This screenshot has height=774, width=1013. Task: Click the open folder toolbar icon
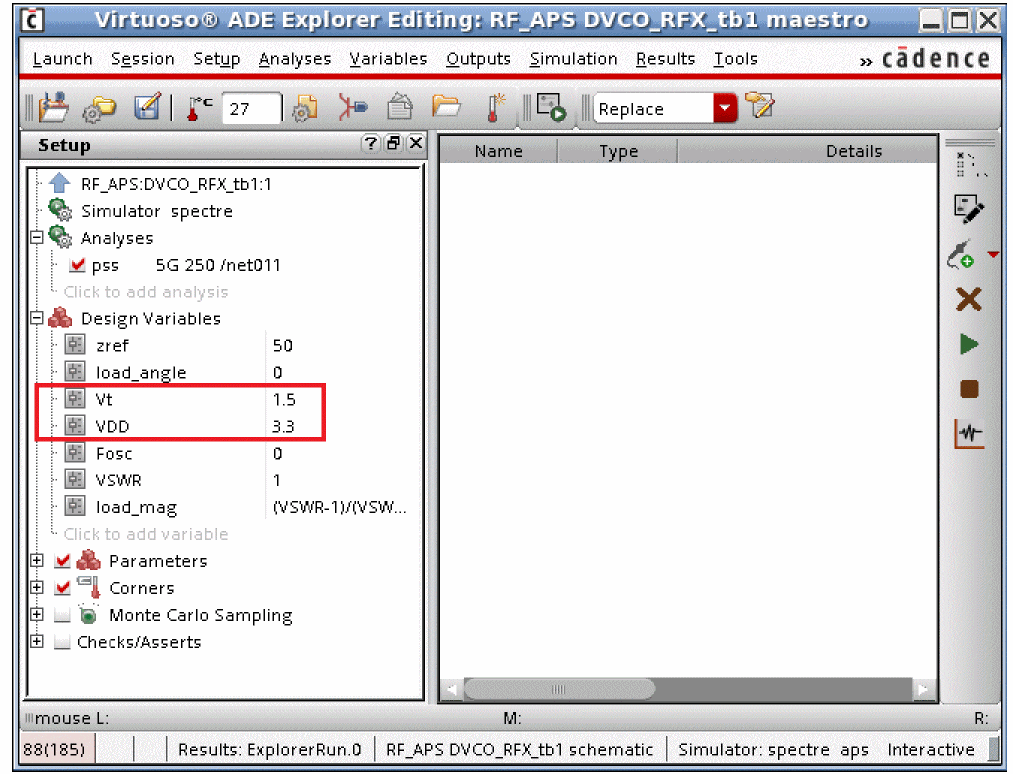[446, 106]
